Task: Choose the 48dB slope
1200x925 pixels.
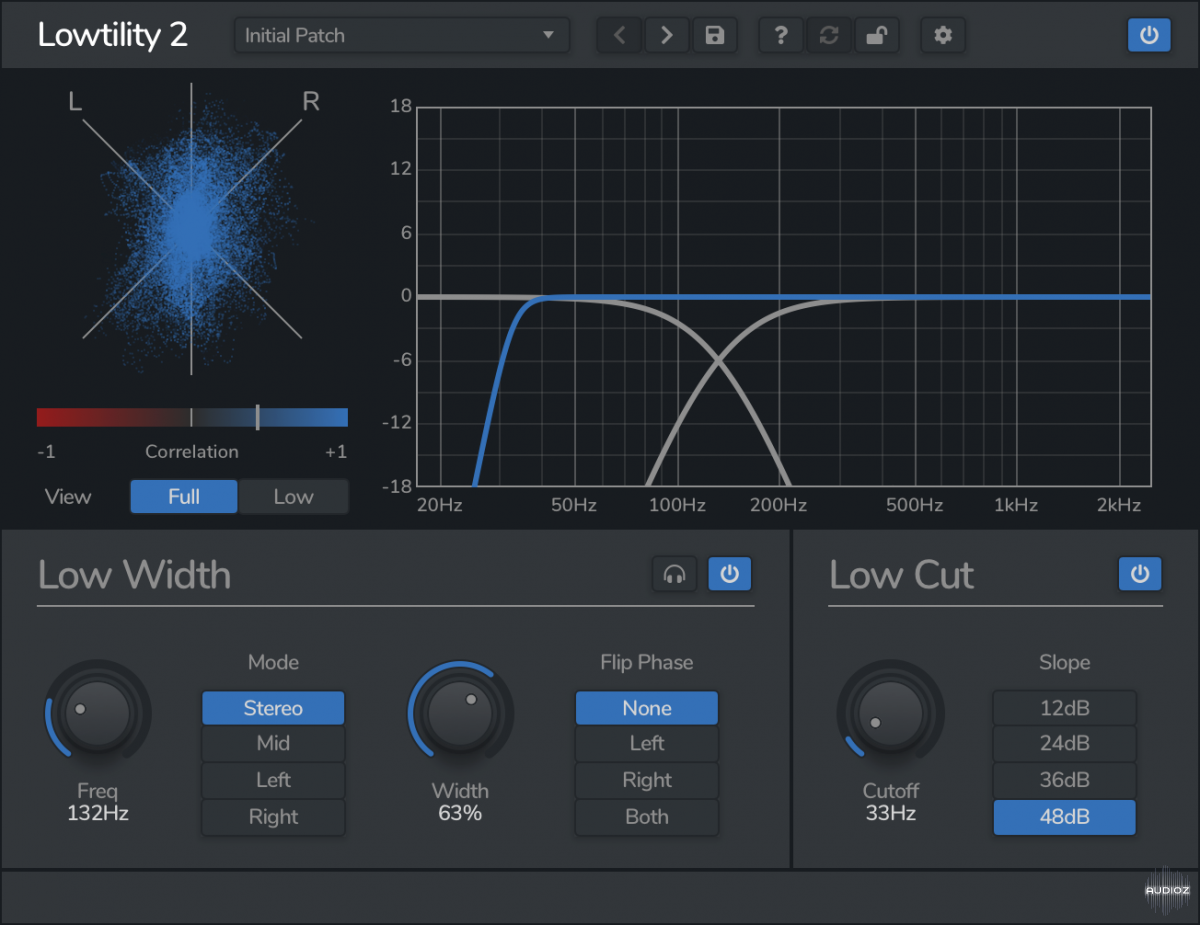Action: click(1064, 817)
